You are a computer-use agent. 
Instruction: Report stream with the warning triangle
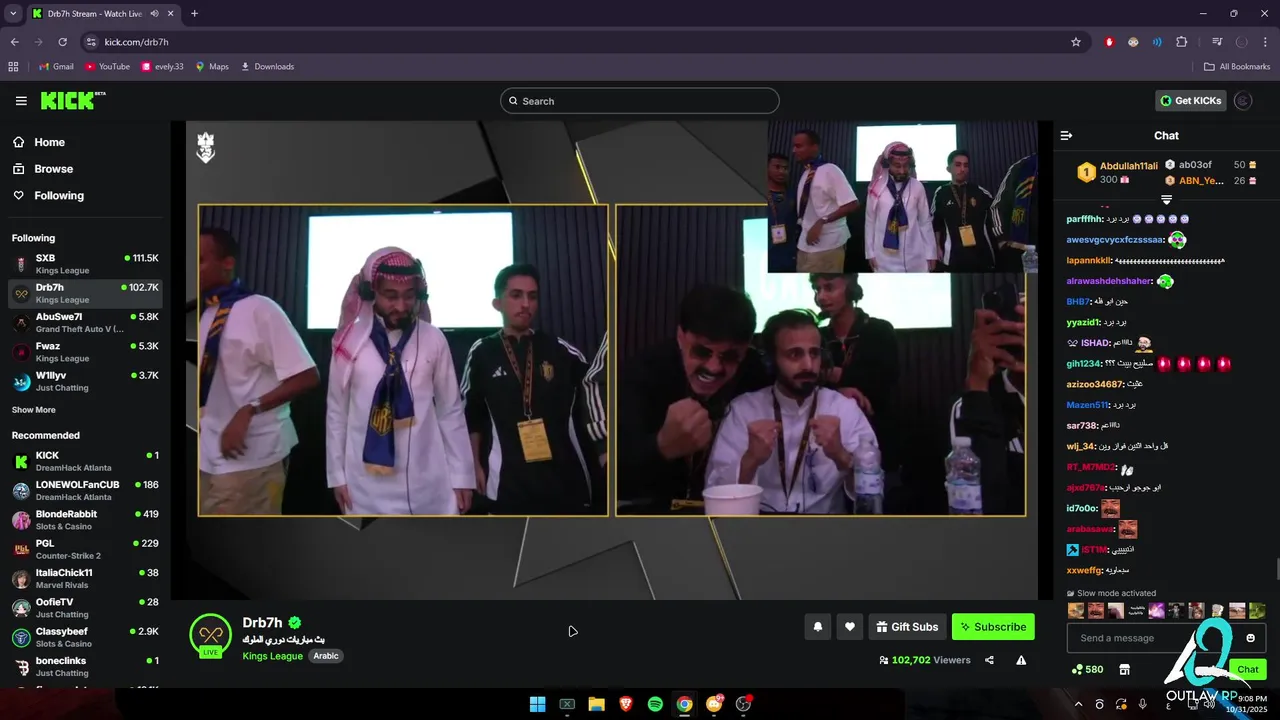pos(1021,660)
